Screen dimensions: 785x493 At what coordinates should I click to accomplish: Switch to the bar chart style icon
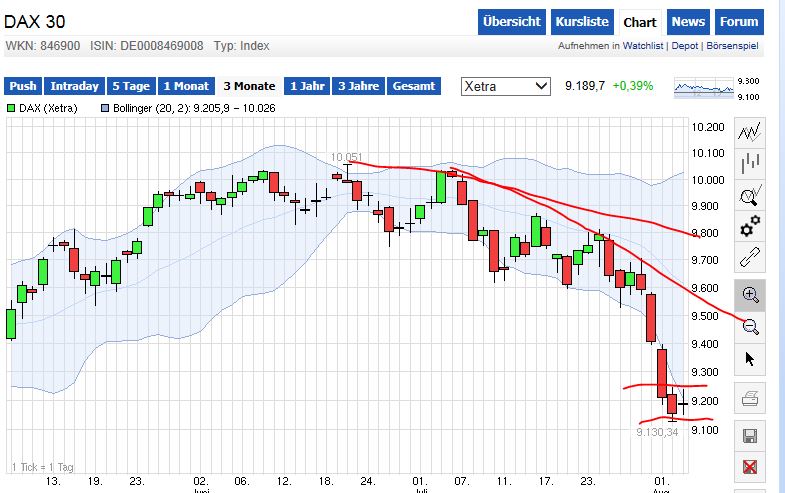click(750, 163)
